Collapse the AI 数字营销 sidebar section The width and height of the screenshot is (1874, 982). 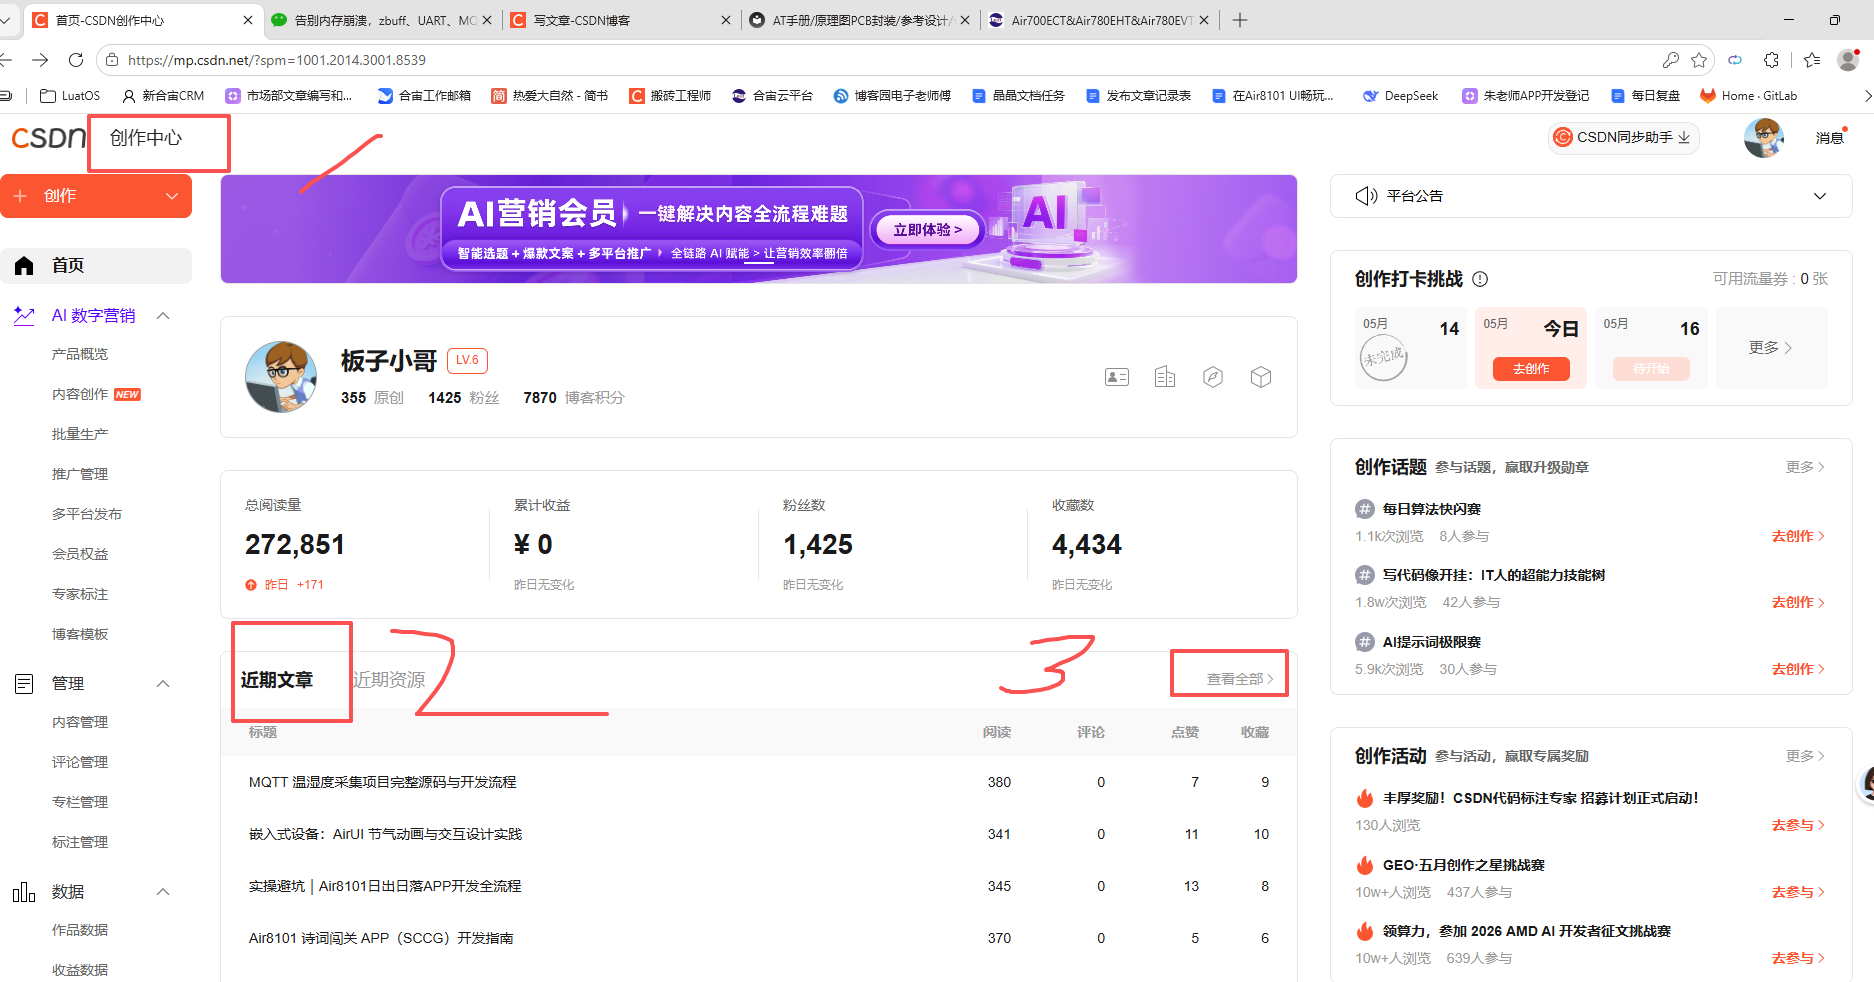pyautogui.click(x=164, y=316)
